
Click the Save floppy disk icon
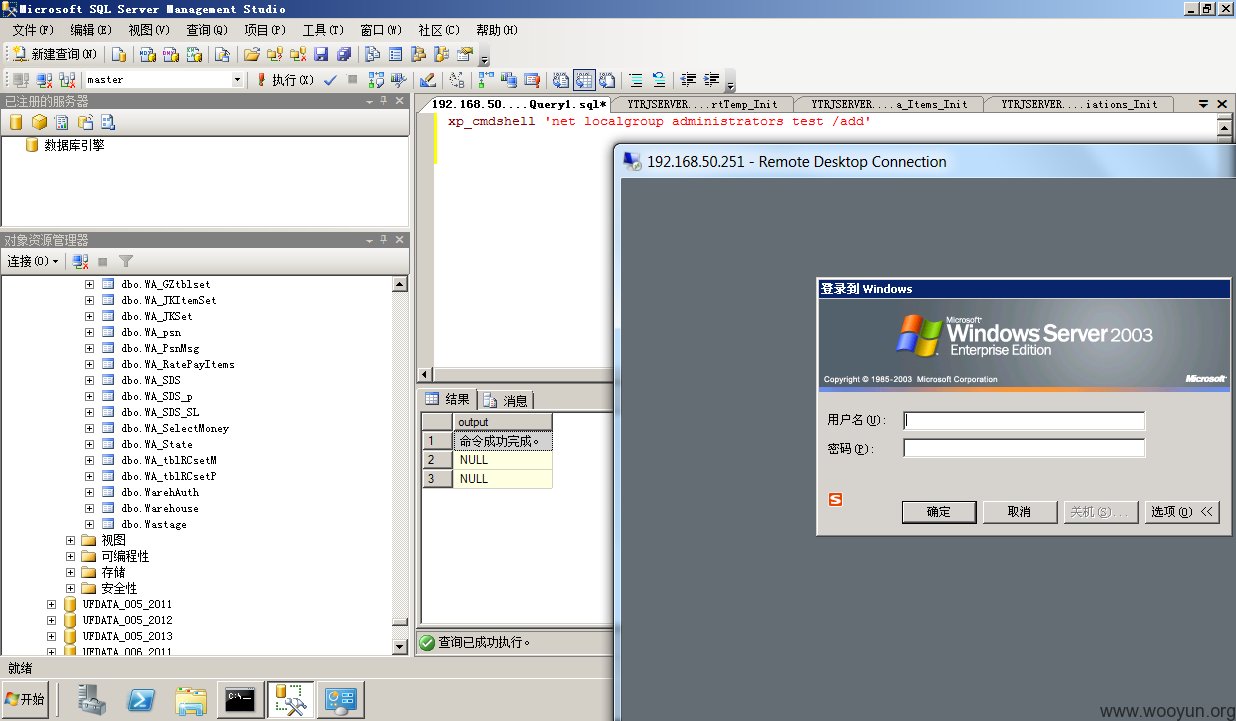(x=321, y=54)
